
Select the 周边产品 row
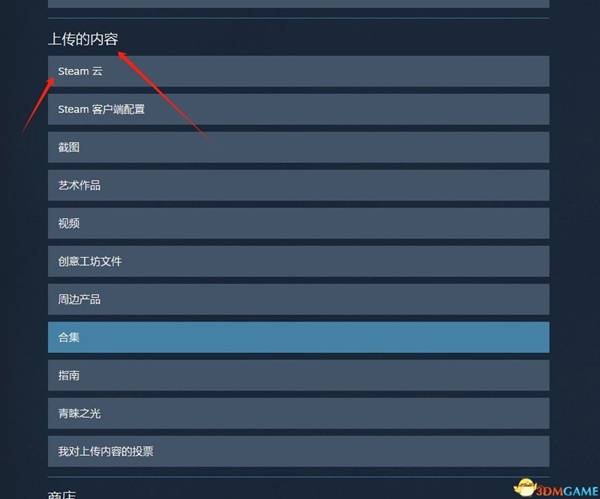pos(298,299)
